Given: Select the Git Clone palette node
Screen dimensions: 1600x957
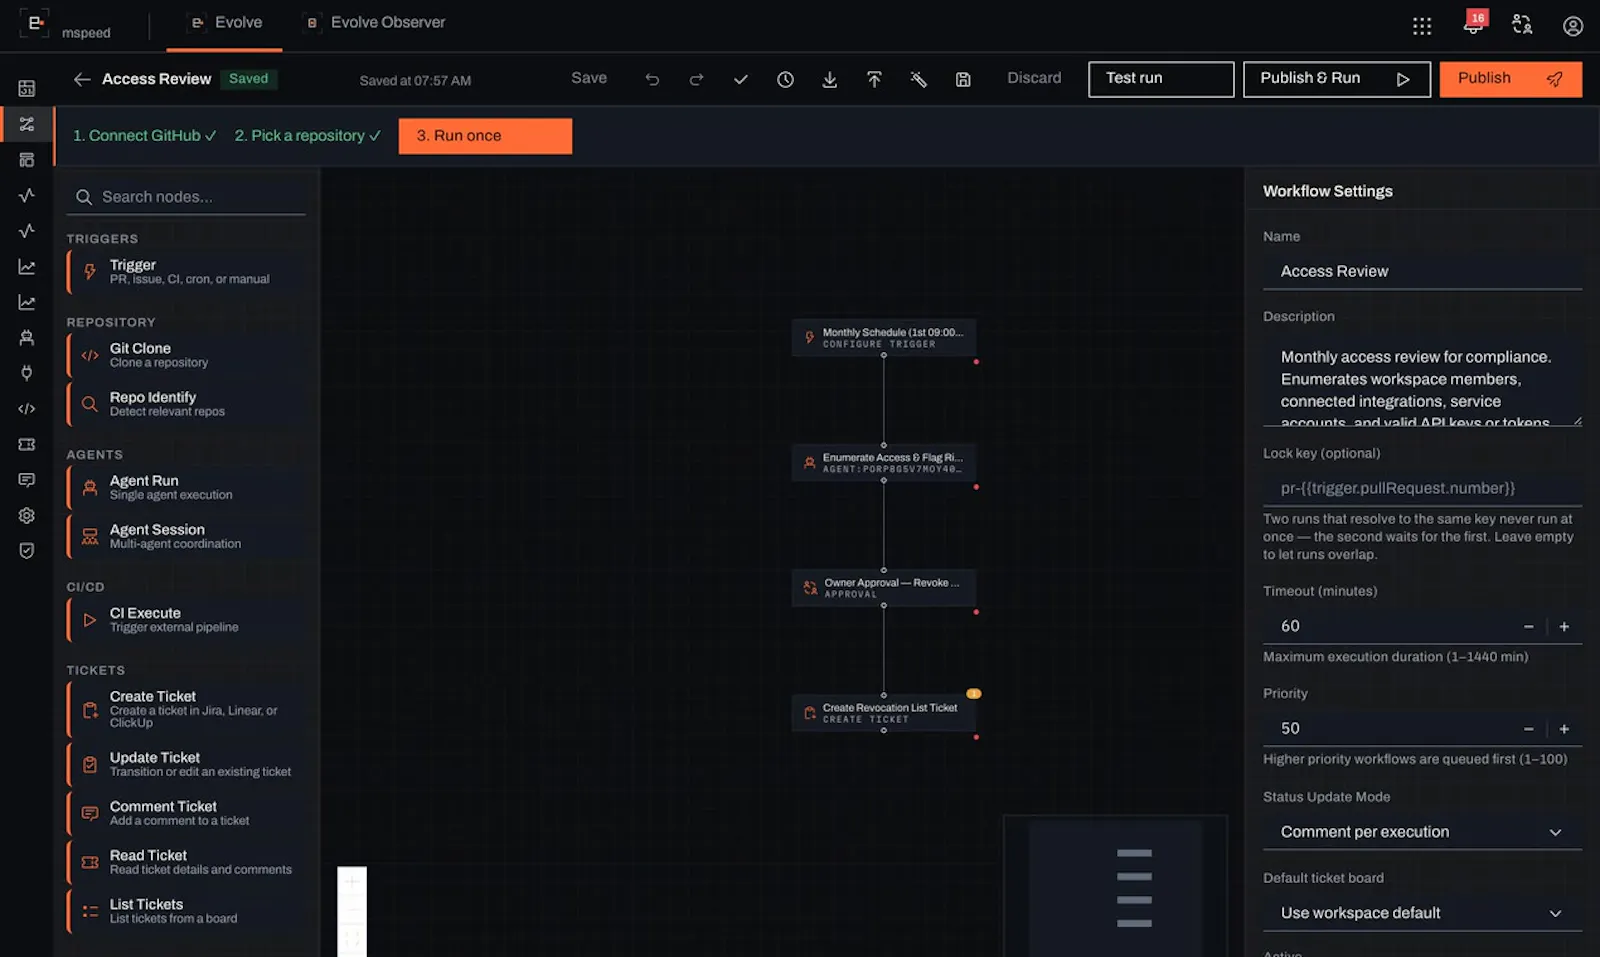Looking at the screenshot, I should 186,355.
